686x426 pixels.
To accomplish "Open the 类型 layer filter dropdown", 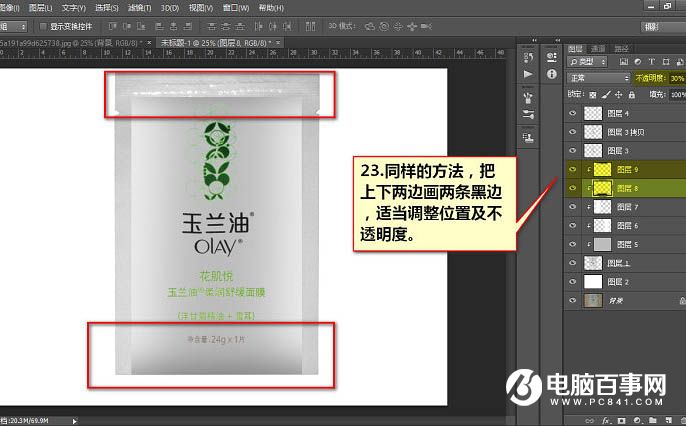I will [587, 62].
